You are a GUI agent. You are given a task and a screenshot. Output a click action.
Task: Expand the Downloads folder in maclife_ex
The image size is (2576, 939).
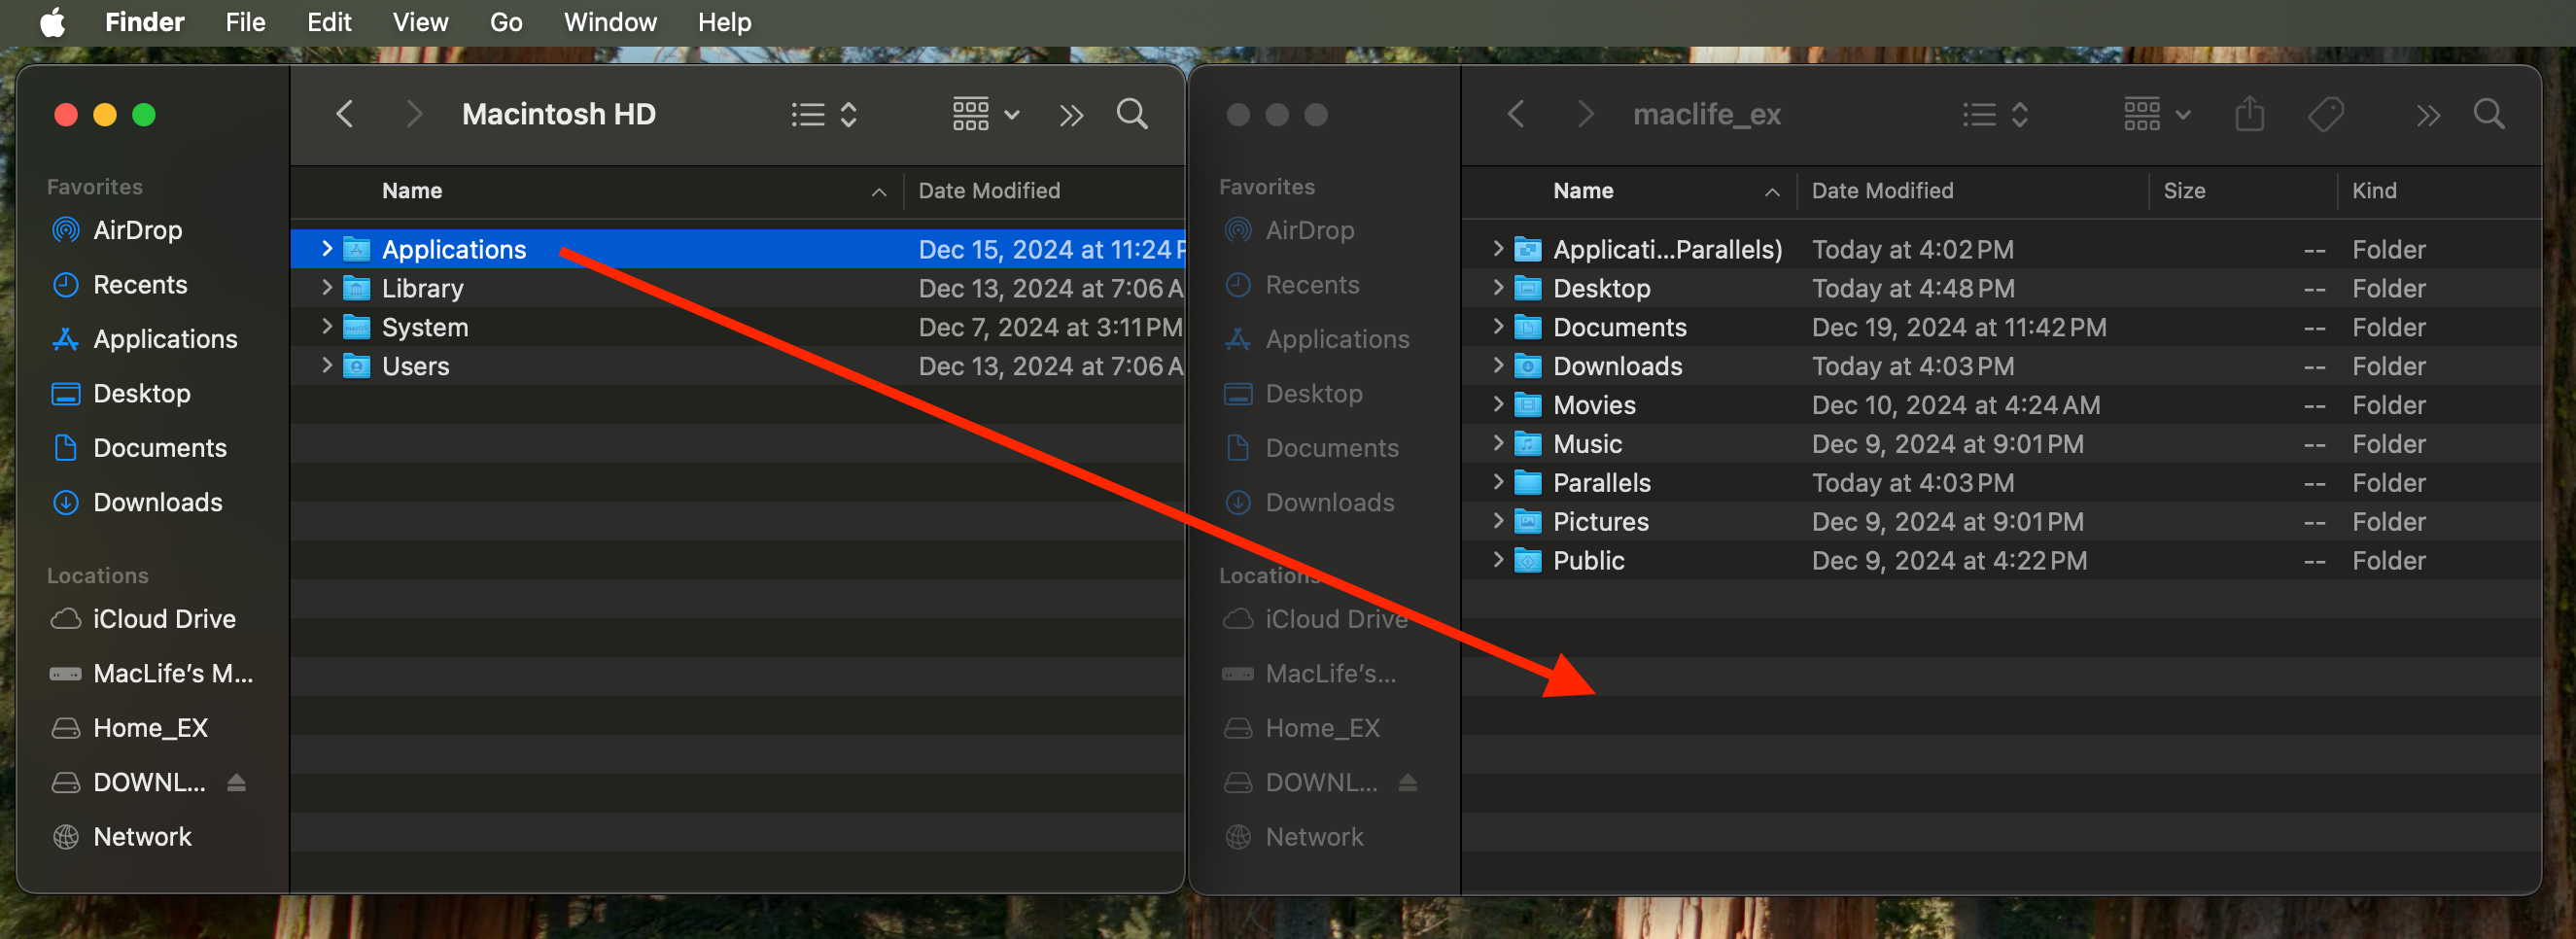pos(1497,366)
